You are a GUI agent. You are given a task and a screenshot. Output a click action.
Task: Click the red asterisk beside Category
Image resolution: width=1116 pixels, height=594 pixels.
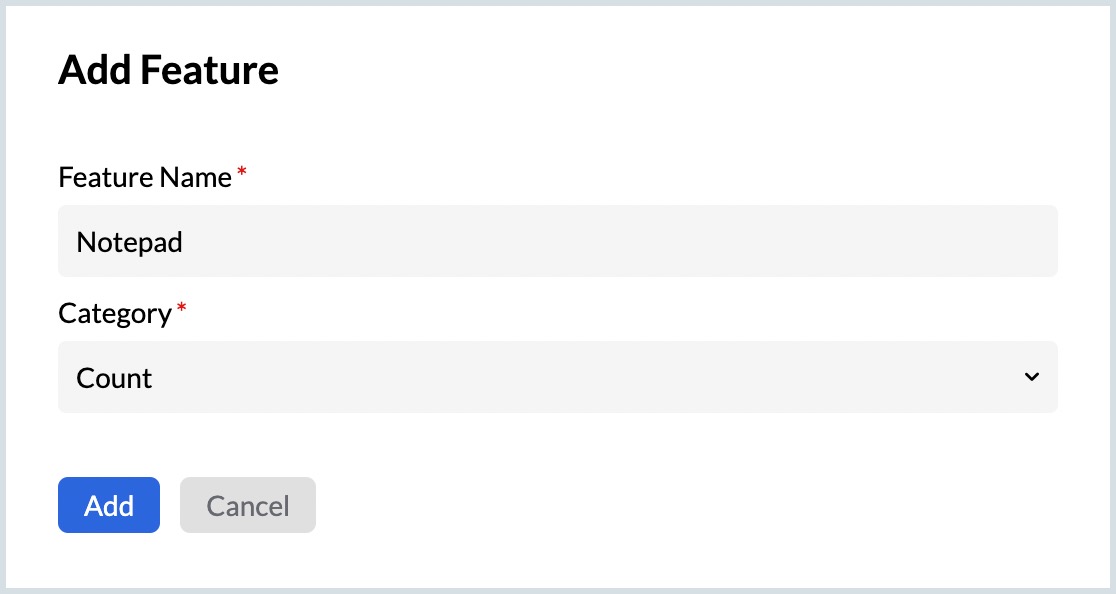181,310
